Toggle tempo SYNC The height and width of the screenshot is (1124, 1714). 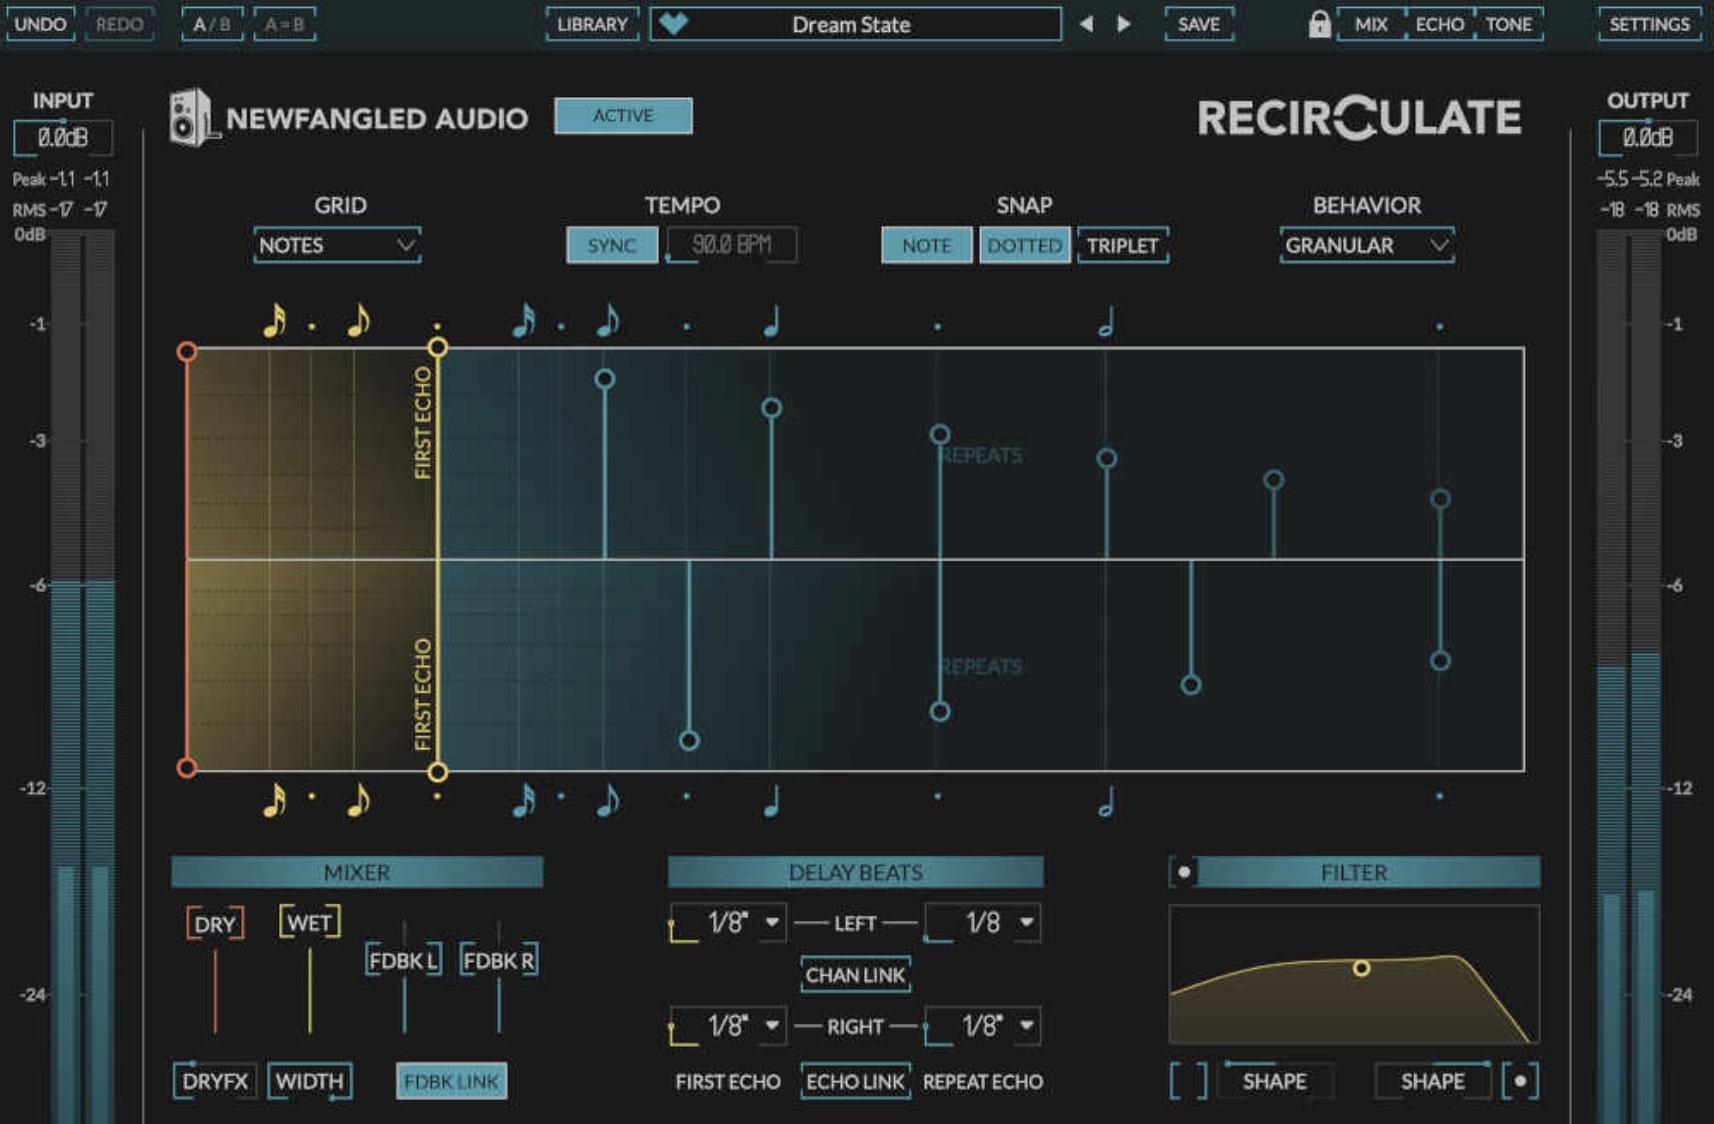(612, 245)
